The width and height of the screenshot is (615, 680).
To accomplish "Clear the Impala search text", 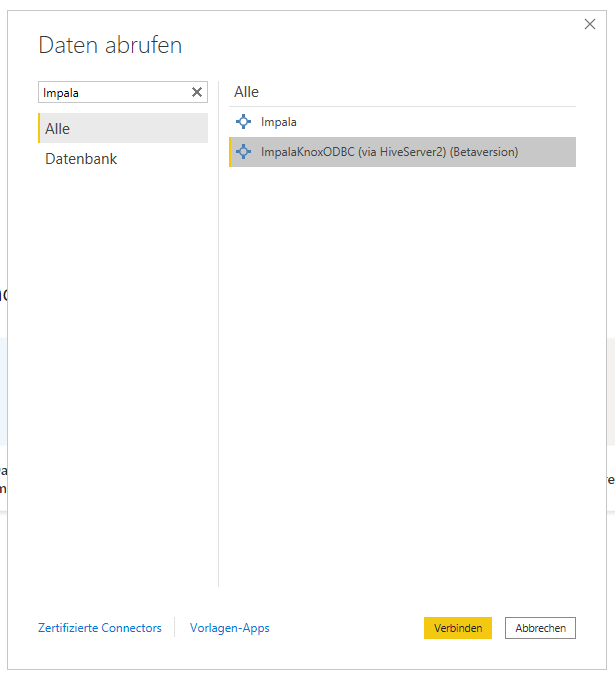I will point(197,92).
